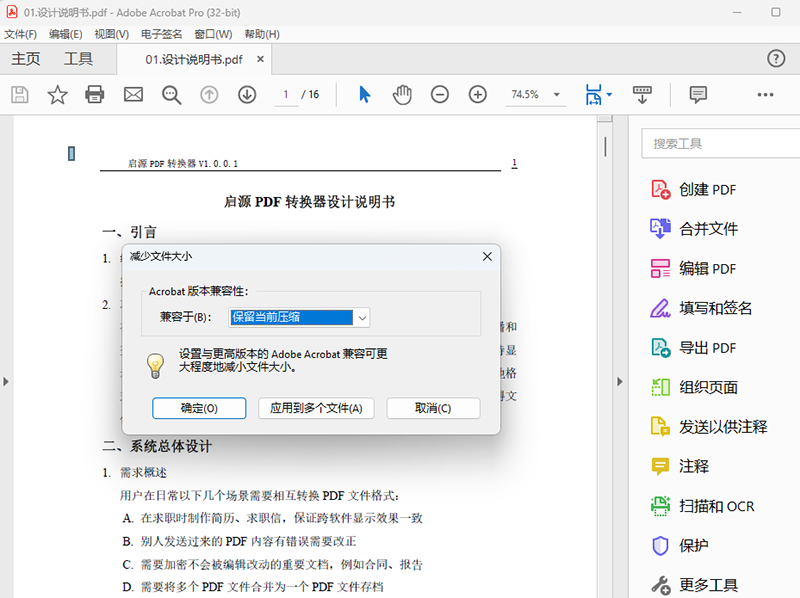800x598 pixels.
Task: Click the 搜索工具 search box
Action: point(720,143)
